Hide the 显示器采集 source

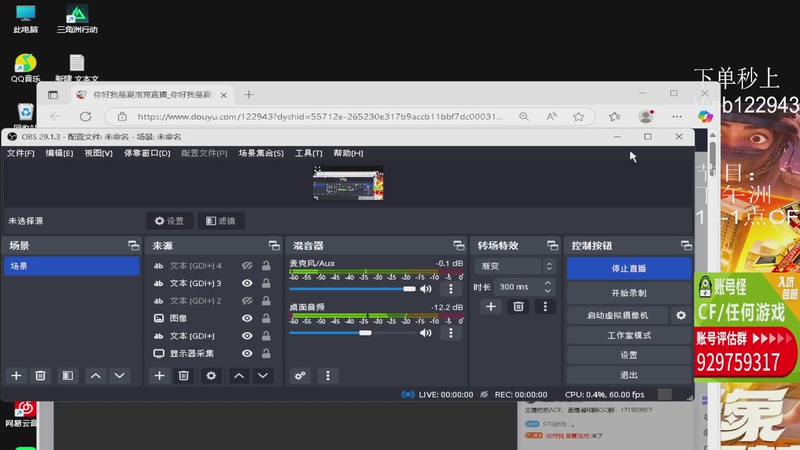point(247,354)
